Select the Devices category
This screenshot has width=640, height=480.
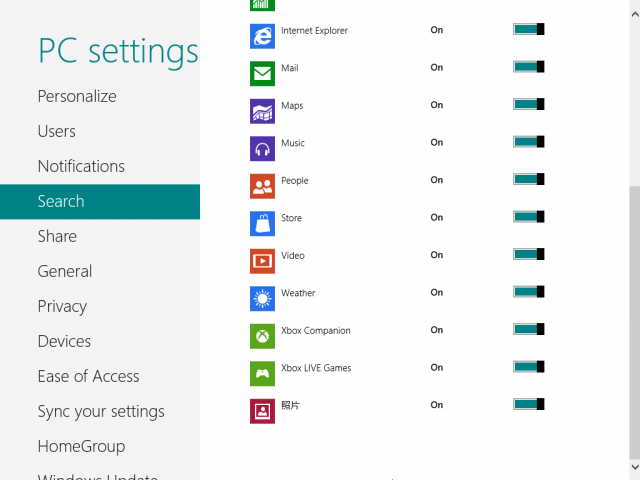(64, 341)
